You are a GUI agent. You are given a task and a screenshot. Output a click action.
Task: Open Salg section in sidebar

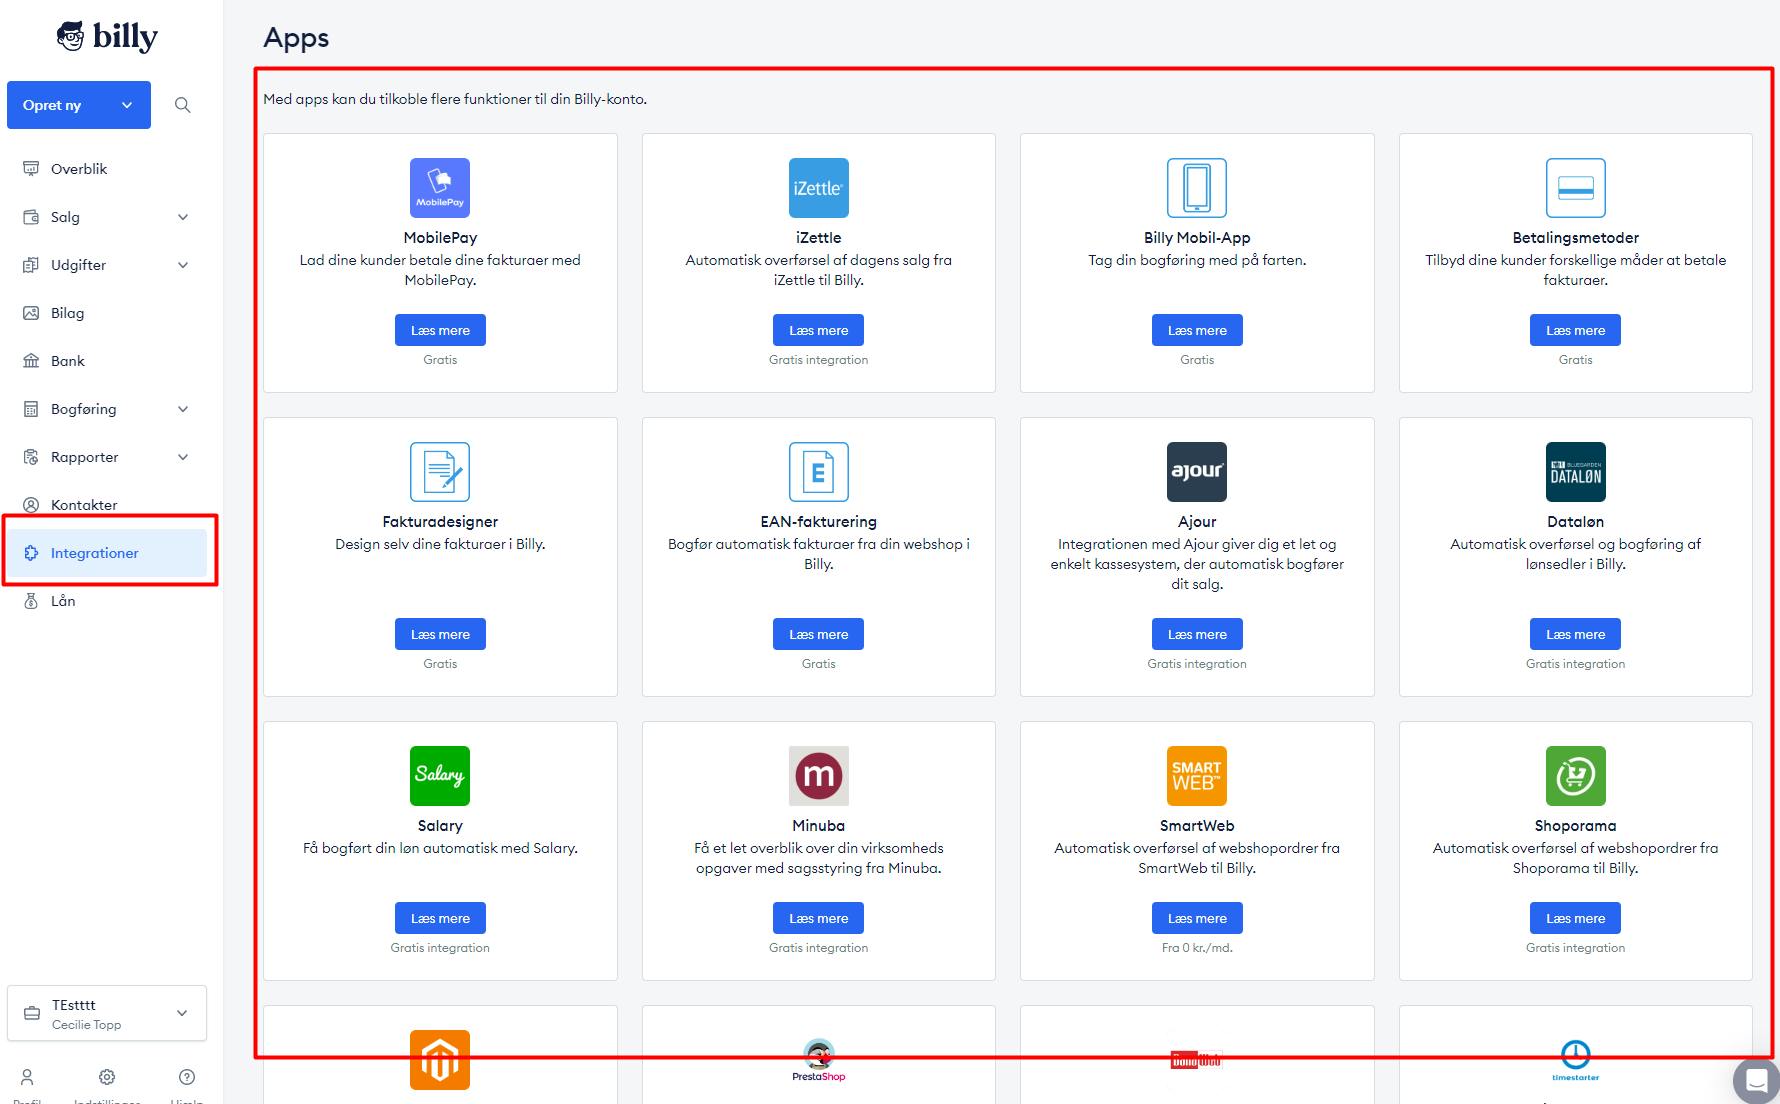(x=107, y=217)
